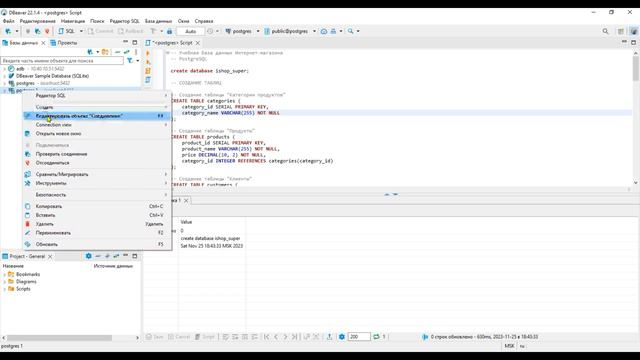The width and height of the screenshot is (640, 360).
Task: Close the Project - General tab
Action: [x=50, y=256]
